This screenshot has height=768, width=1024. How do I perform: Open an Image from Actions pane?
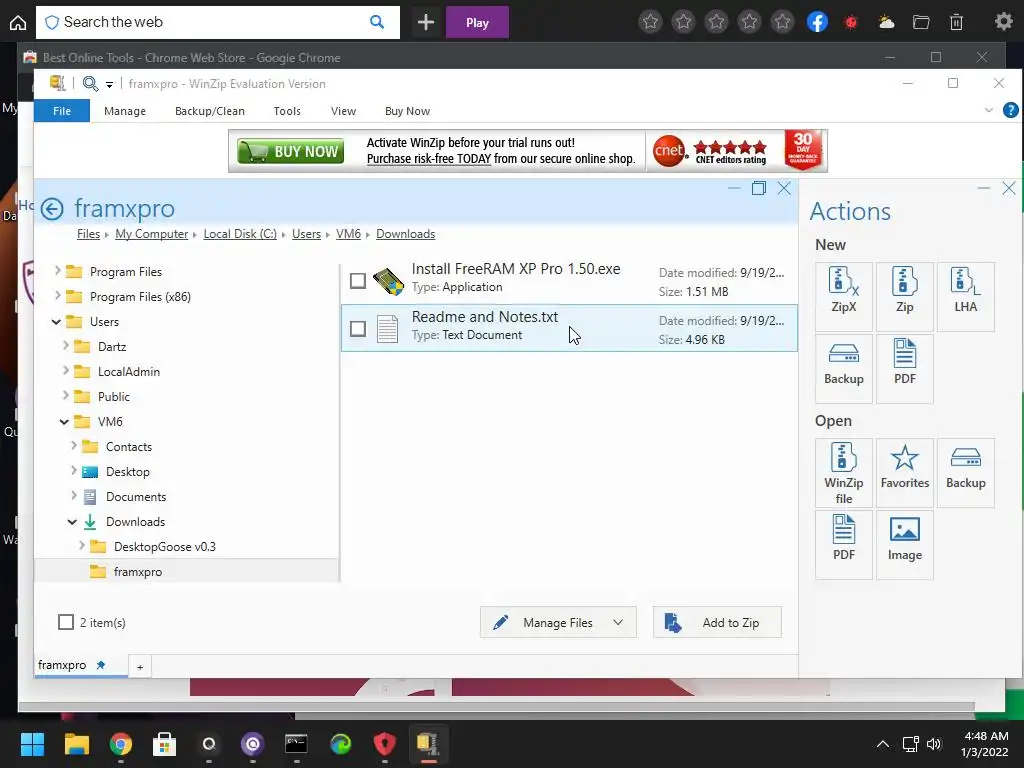[x=904, y=545]
